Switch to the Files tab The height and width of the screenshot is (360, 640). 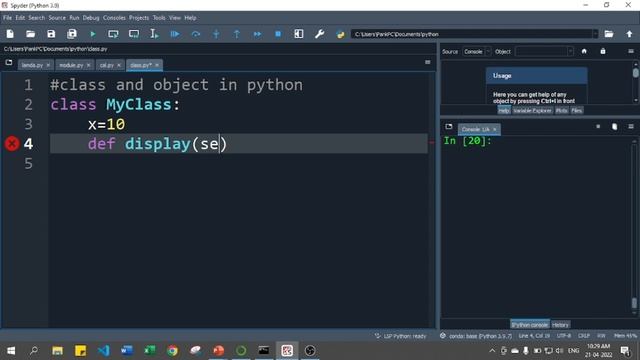pos(577,111)
